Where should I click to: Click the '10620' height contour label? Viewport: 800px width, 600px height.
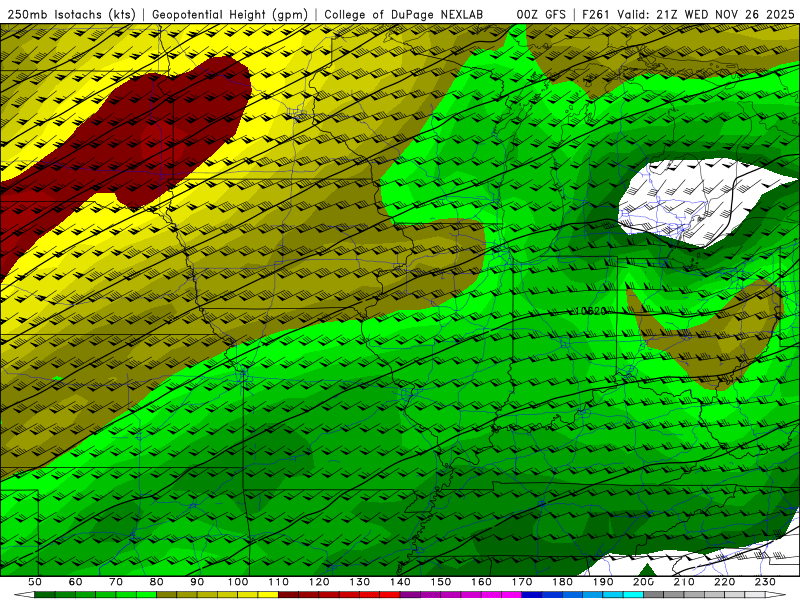tap(590, 311)
